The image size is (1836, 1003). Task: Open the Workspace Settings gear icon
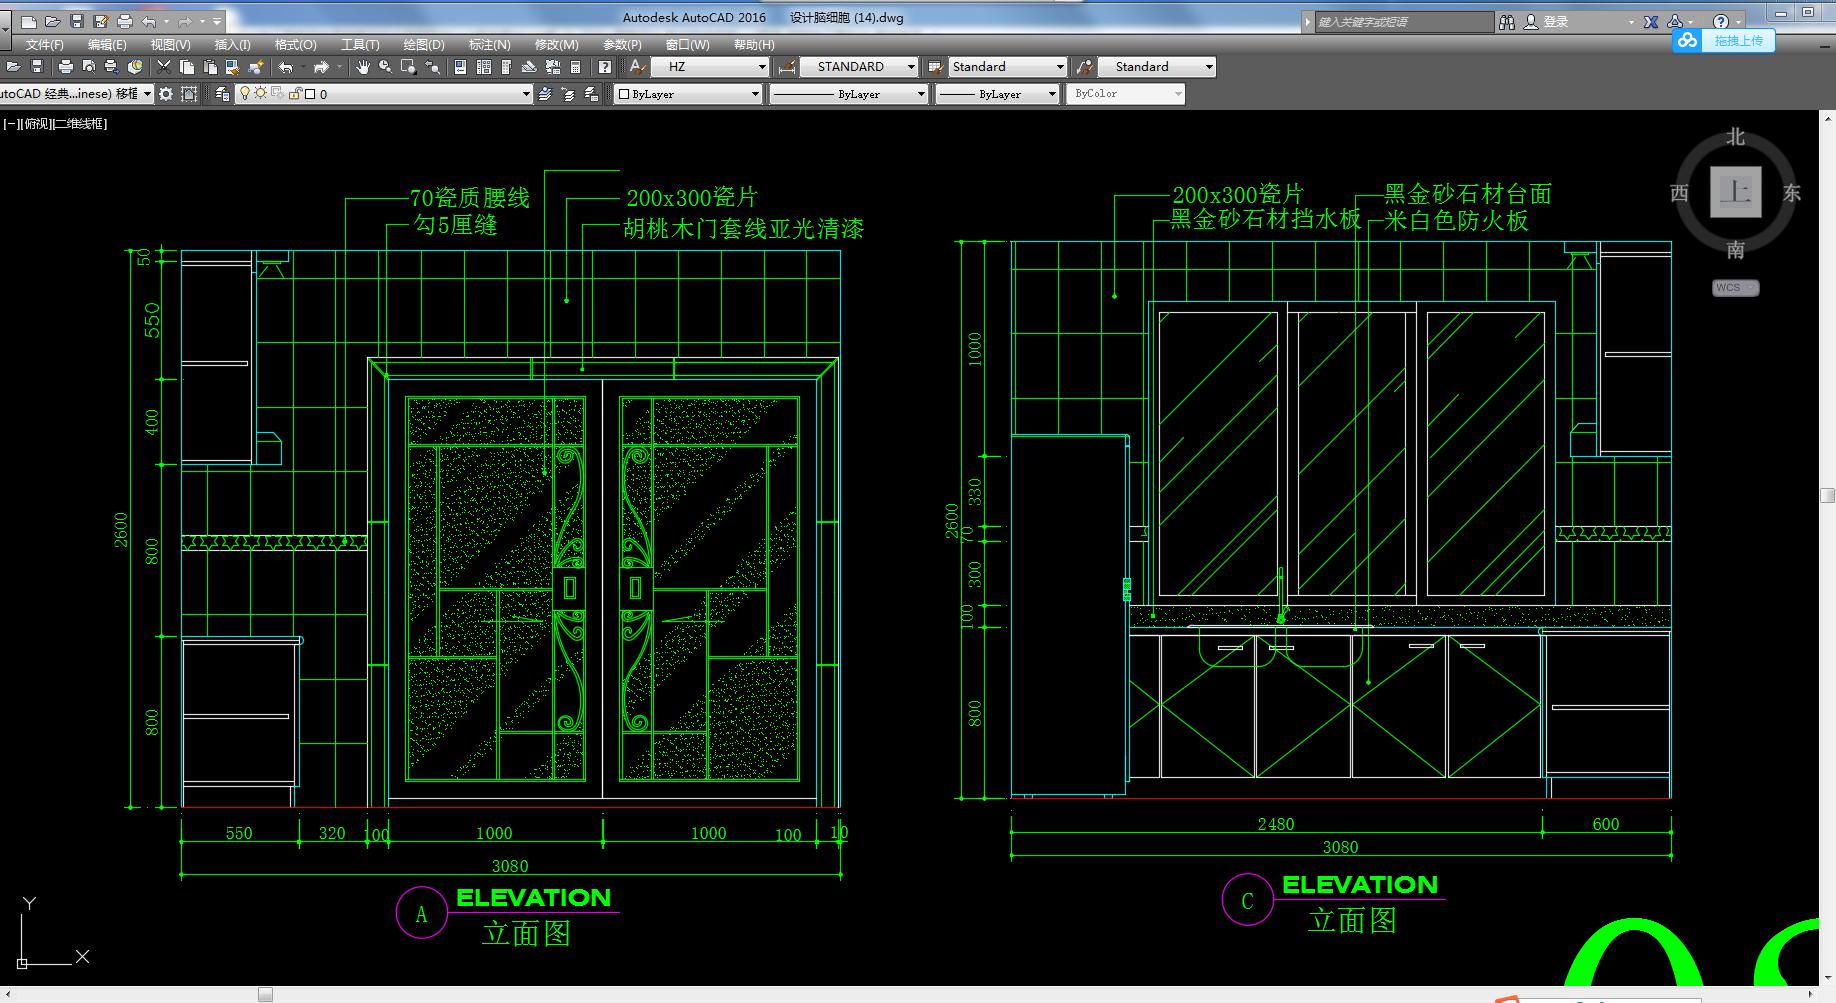click(x=166, y=94)
